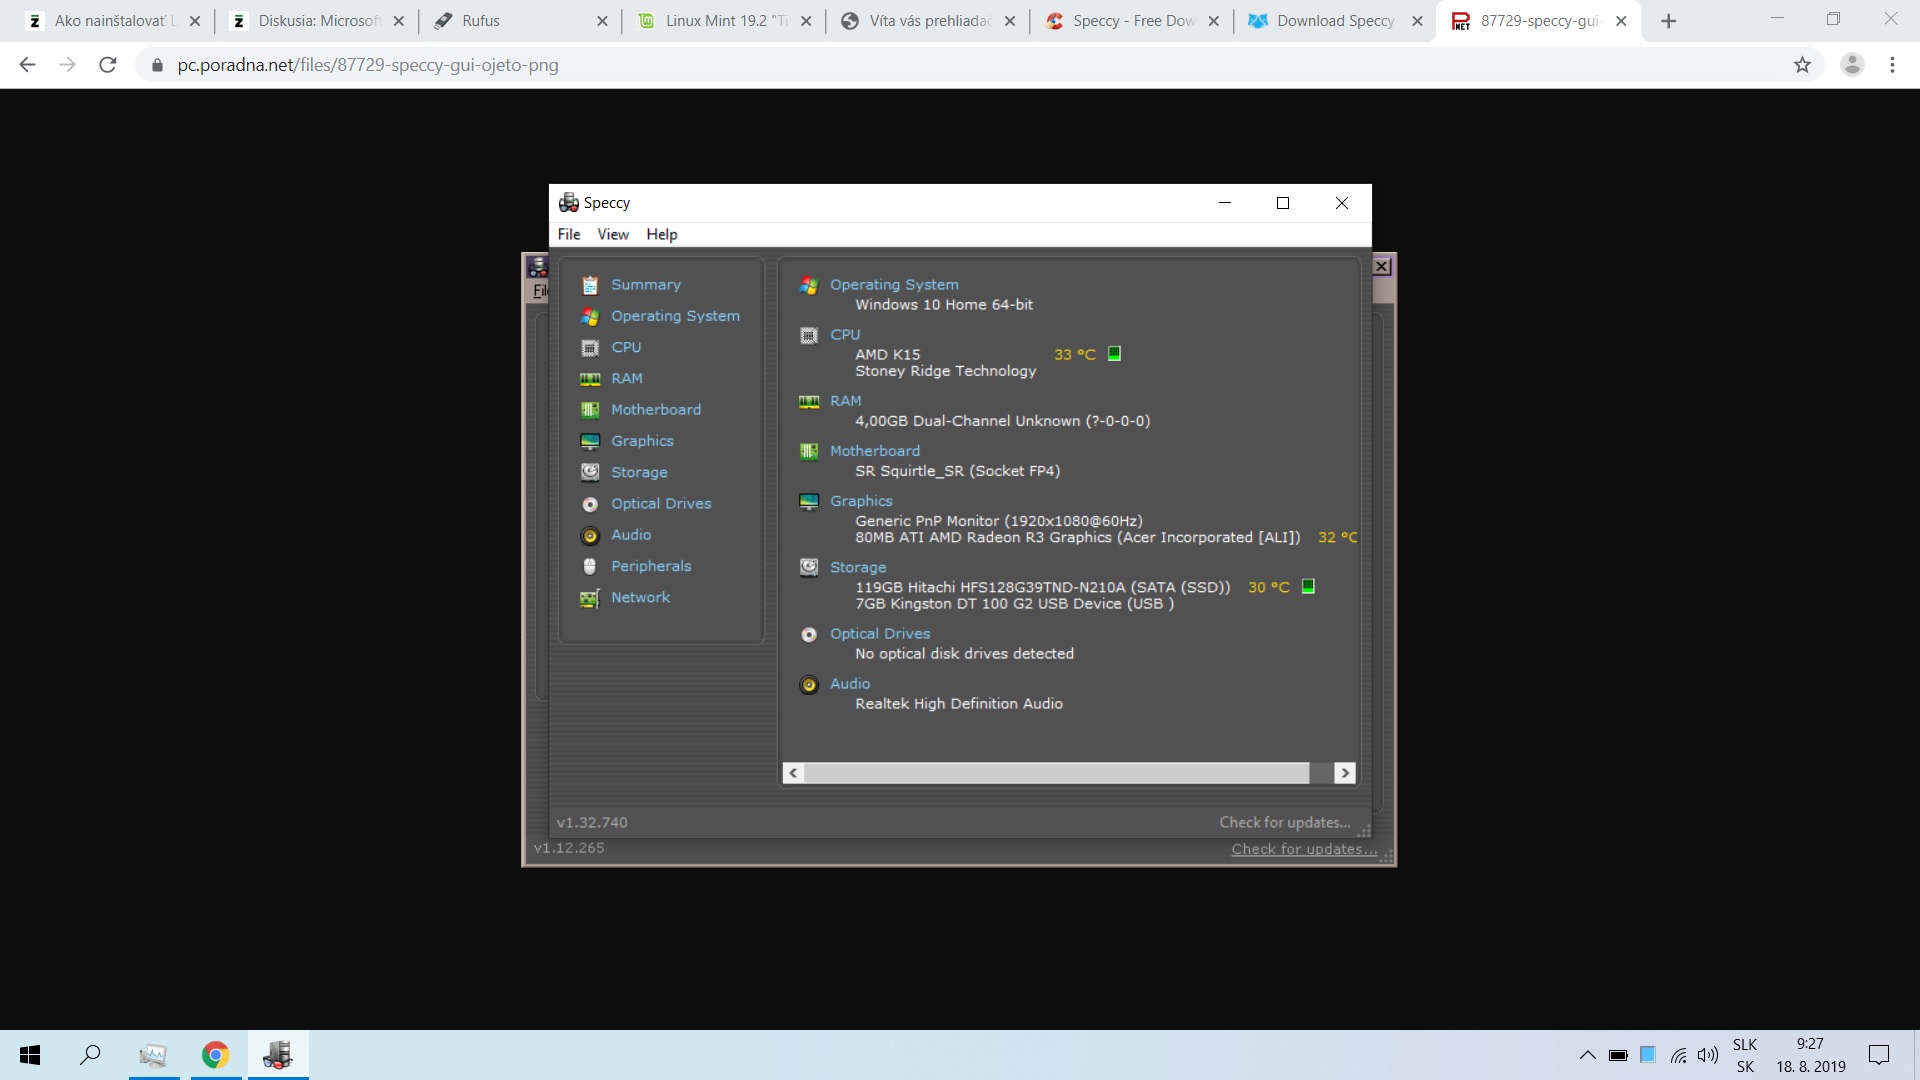Click the RAM module icon in sidebar
This screenshot has width=1920, height=1080.
(x=590, y=379)
